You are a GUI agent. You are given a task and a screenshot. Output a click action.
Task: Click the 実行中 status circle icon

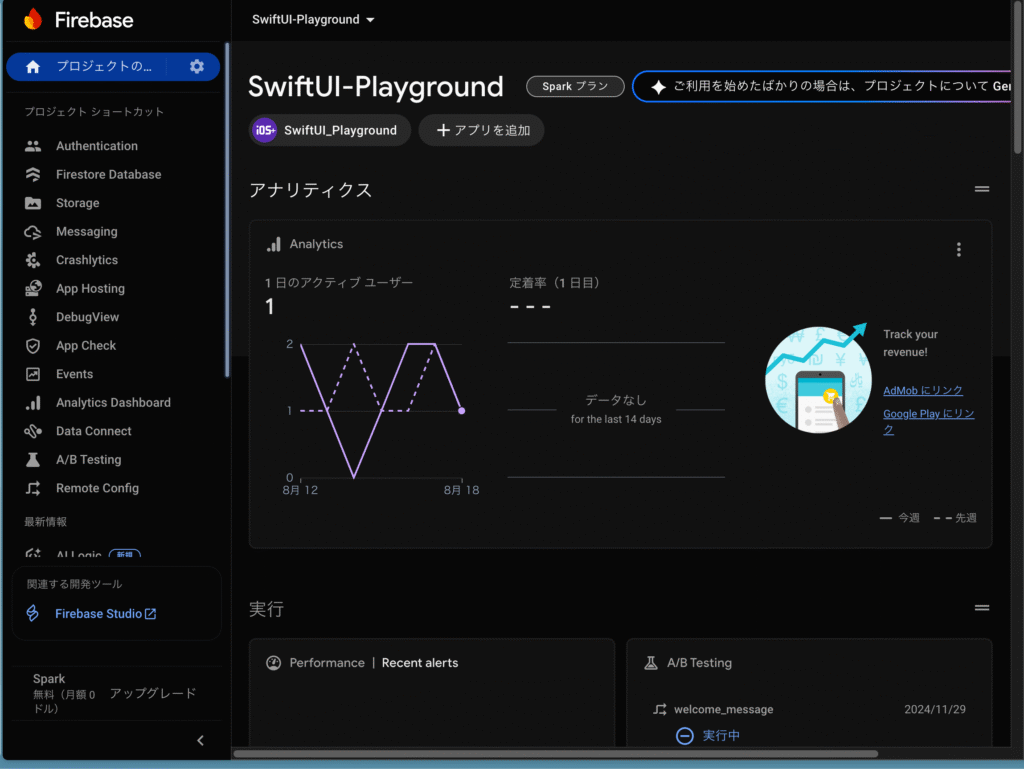pos(684,736)
